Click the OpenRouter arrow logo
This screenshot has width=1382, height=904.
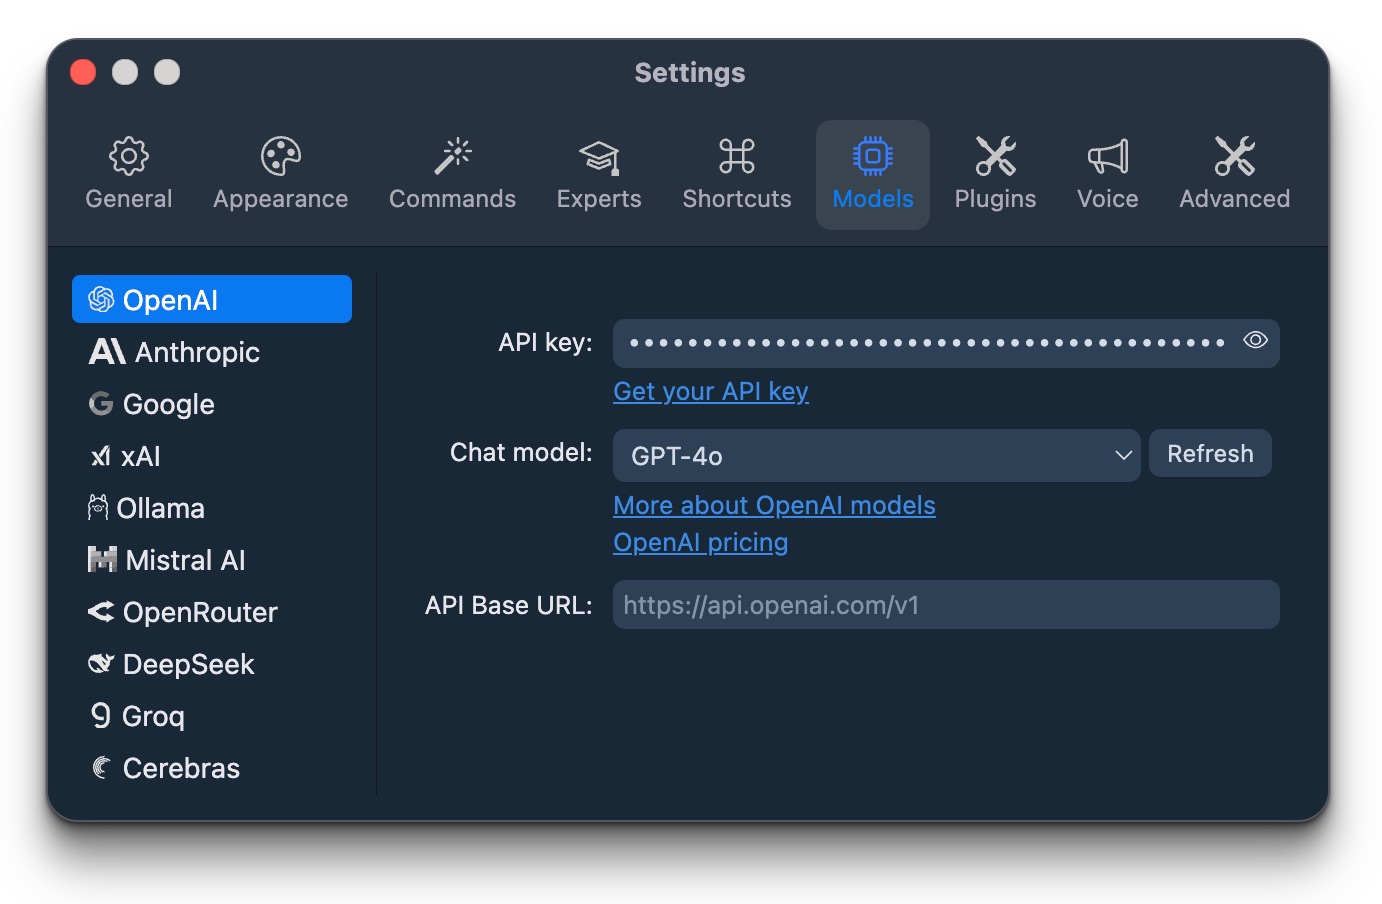[x=101, y=611]
